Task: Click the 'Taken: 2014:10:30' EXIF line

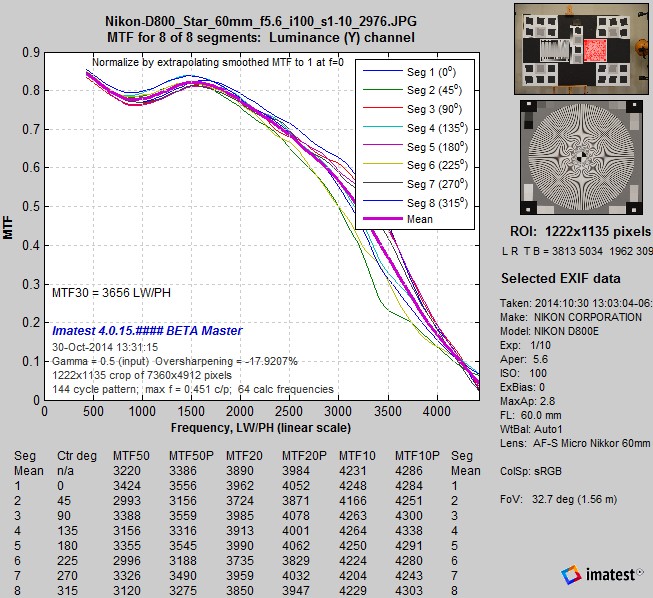Action: pos(576,303)
